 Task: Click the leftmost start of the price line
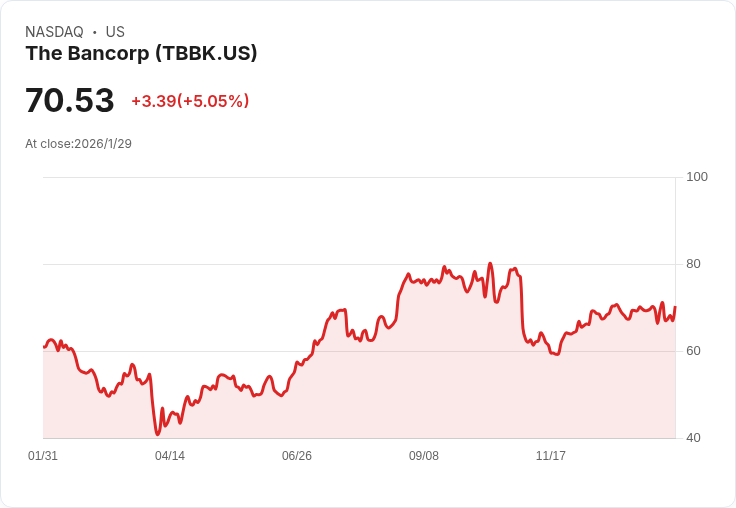coord(44,346)
